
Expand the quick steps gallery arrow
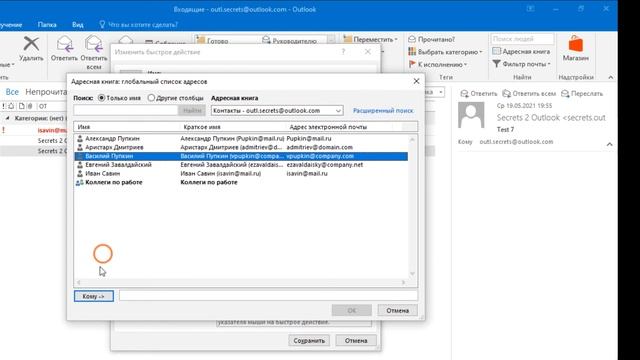pyautogui.click(x=331, y=40)
